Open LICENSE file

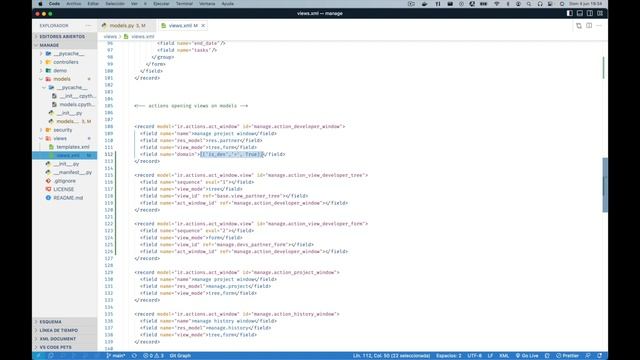click(64, 189)
